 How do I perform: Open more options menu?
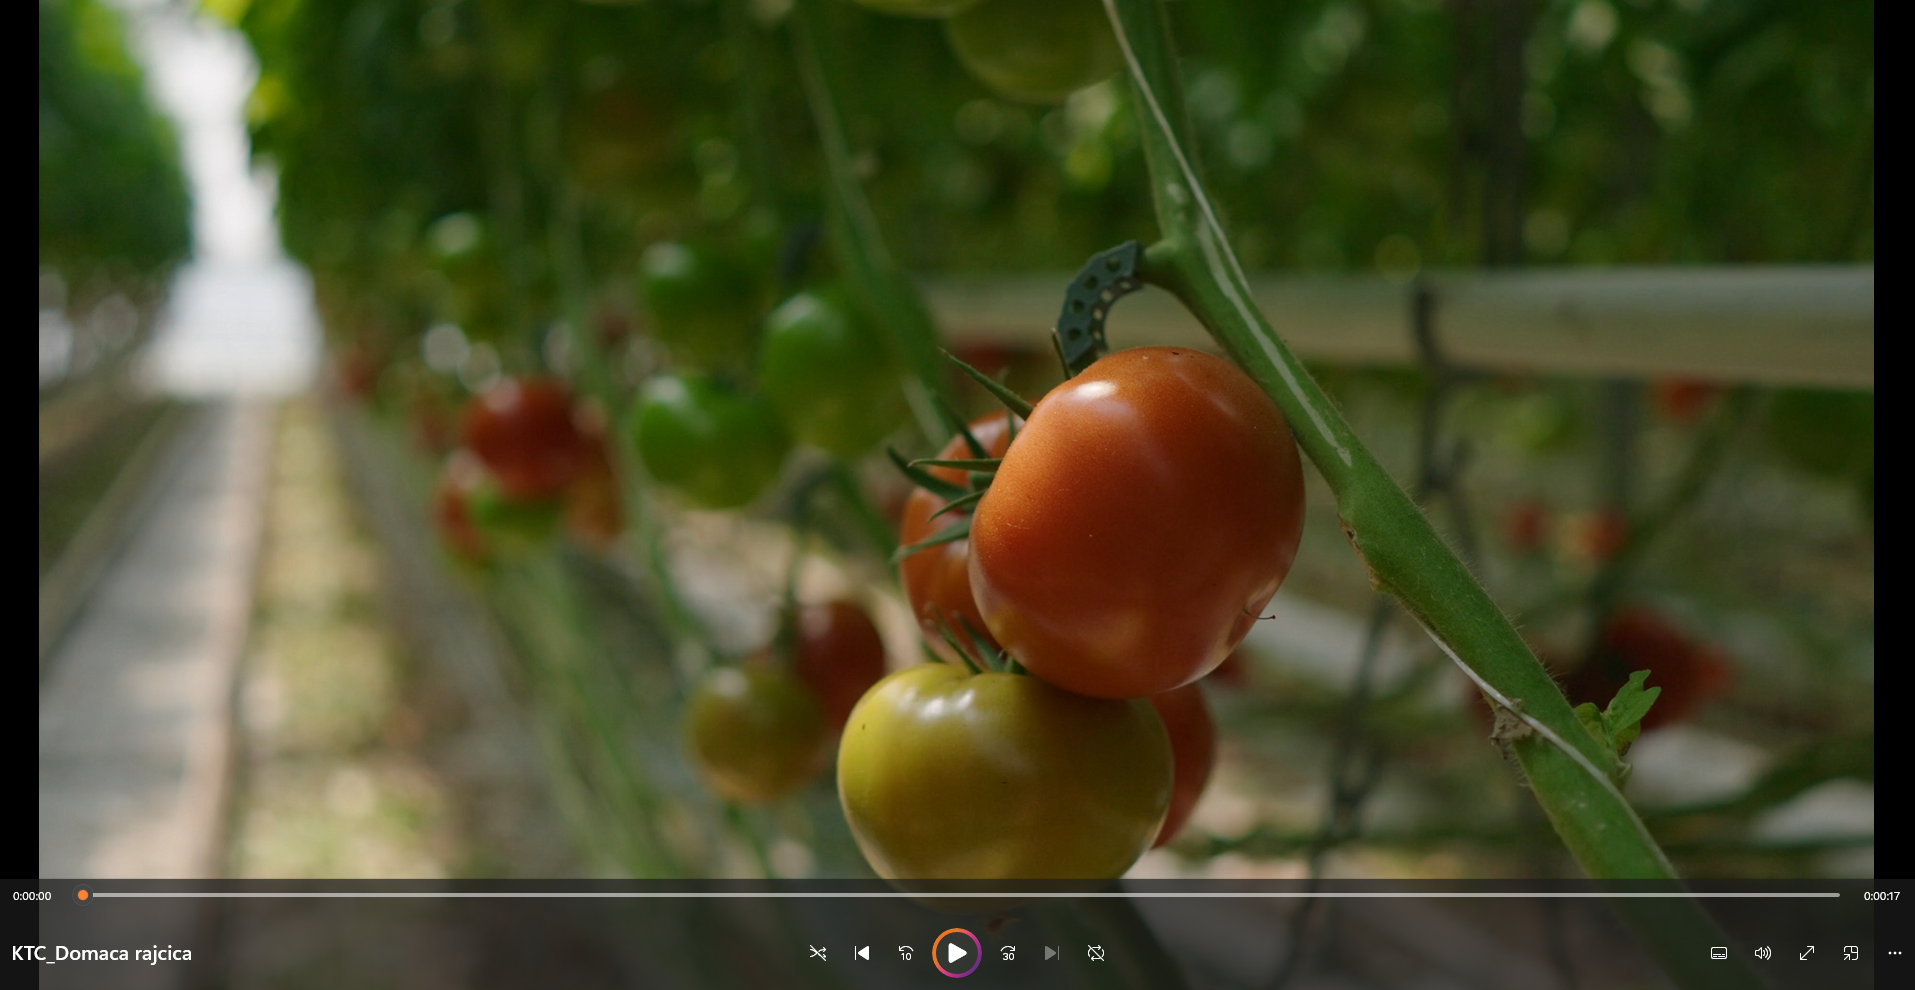click(x=1895, y=953)
